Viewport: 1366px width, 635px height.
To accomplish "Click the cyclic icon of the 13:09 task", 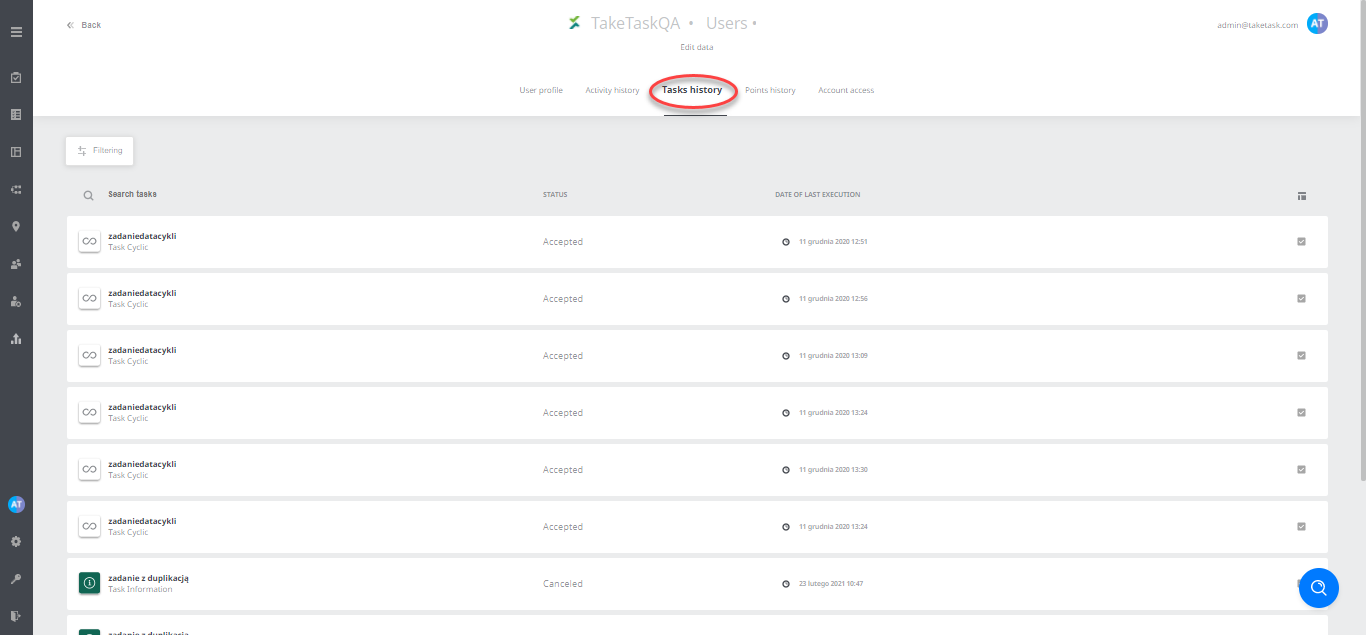I will coord(89,356).
